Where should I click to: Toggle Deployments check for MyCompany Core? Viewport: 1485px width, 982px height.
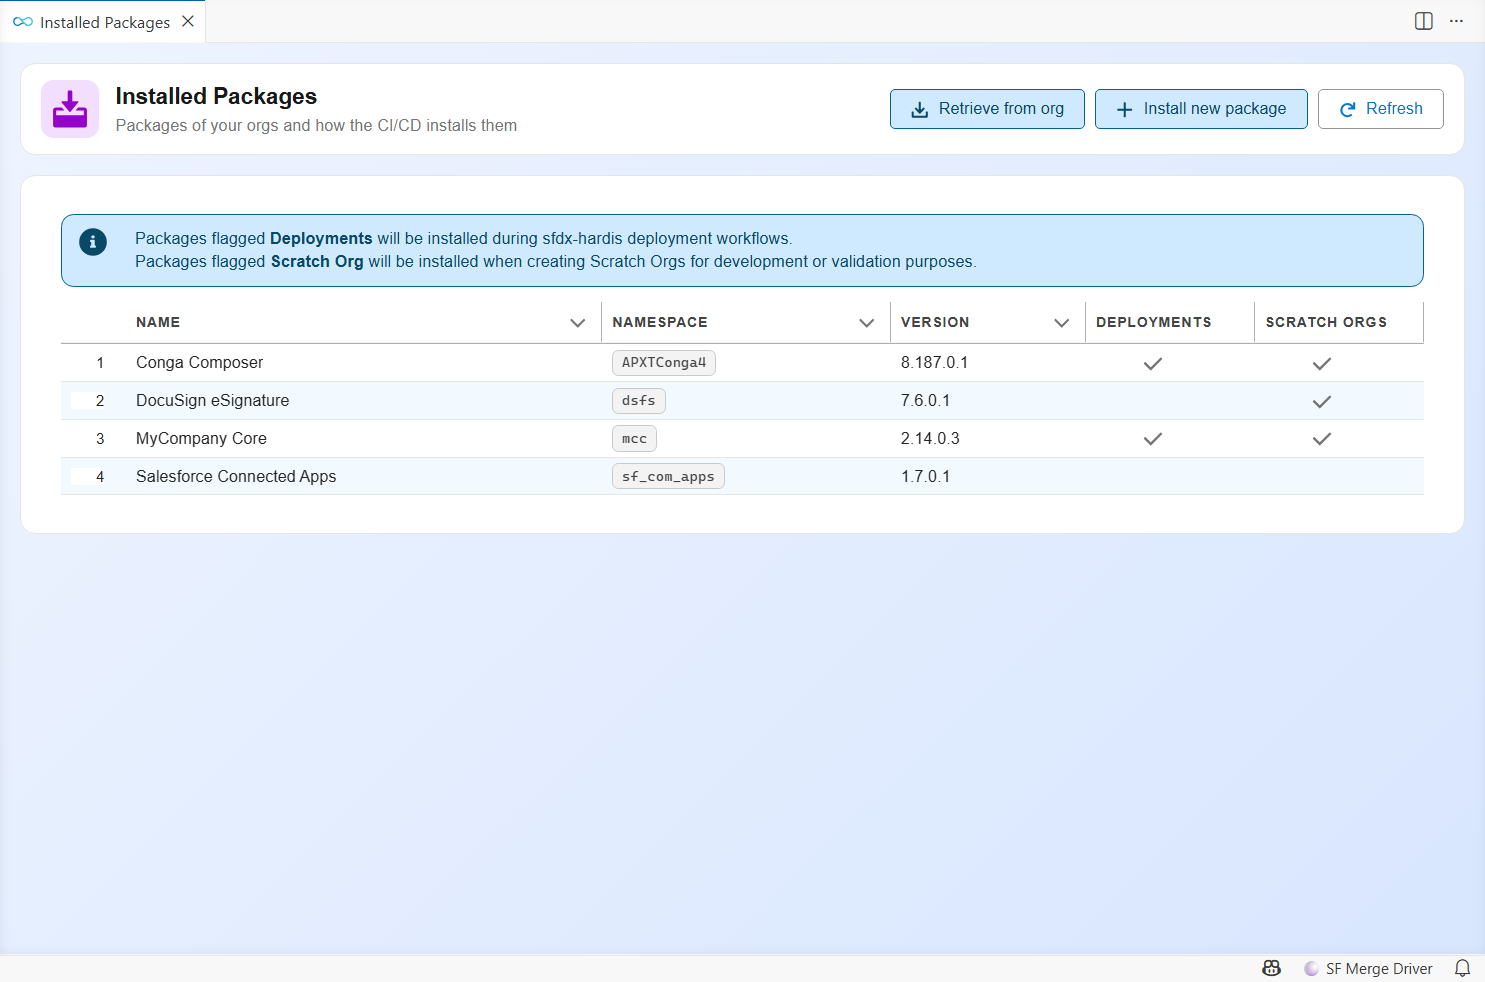(x=1153, y=439)
